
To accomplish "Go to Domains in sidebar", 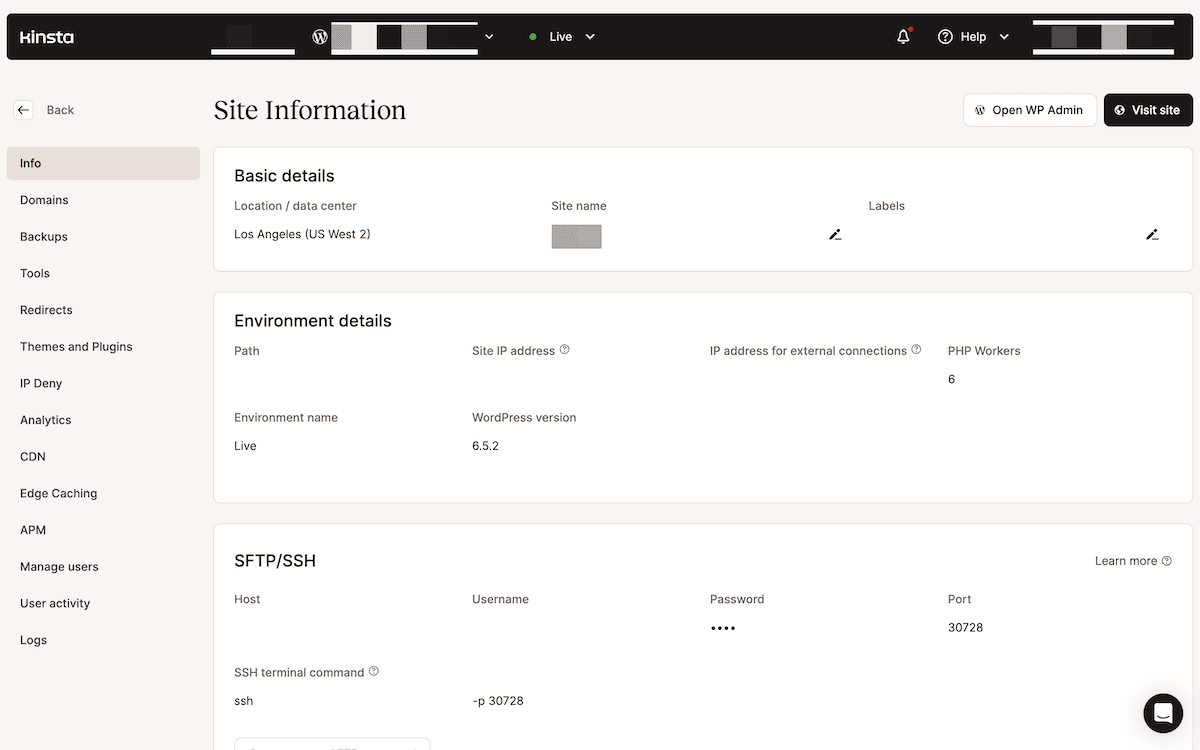I will 103,200.
